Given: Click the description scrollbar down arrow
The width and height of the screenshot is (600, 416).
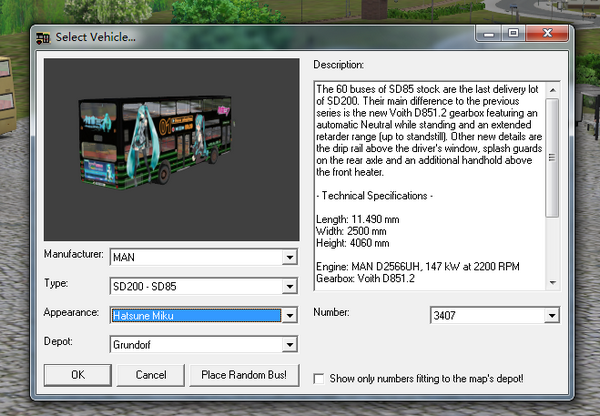Looking at the screenshot, I should click(x=552, y=283).
